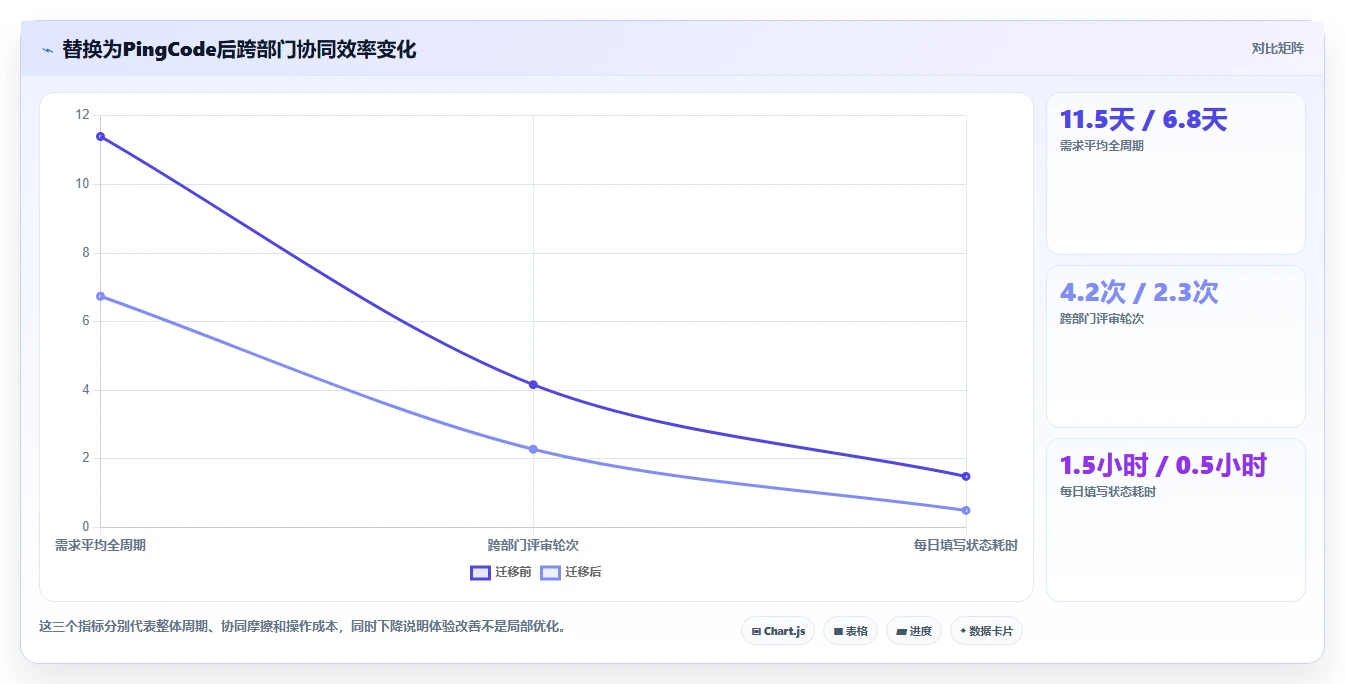1345x684 pixels.
Task: Click the card caption 跨部门评审轮次
Action: (1101, 319)
